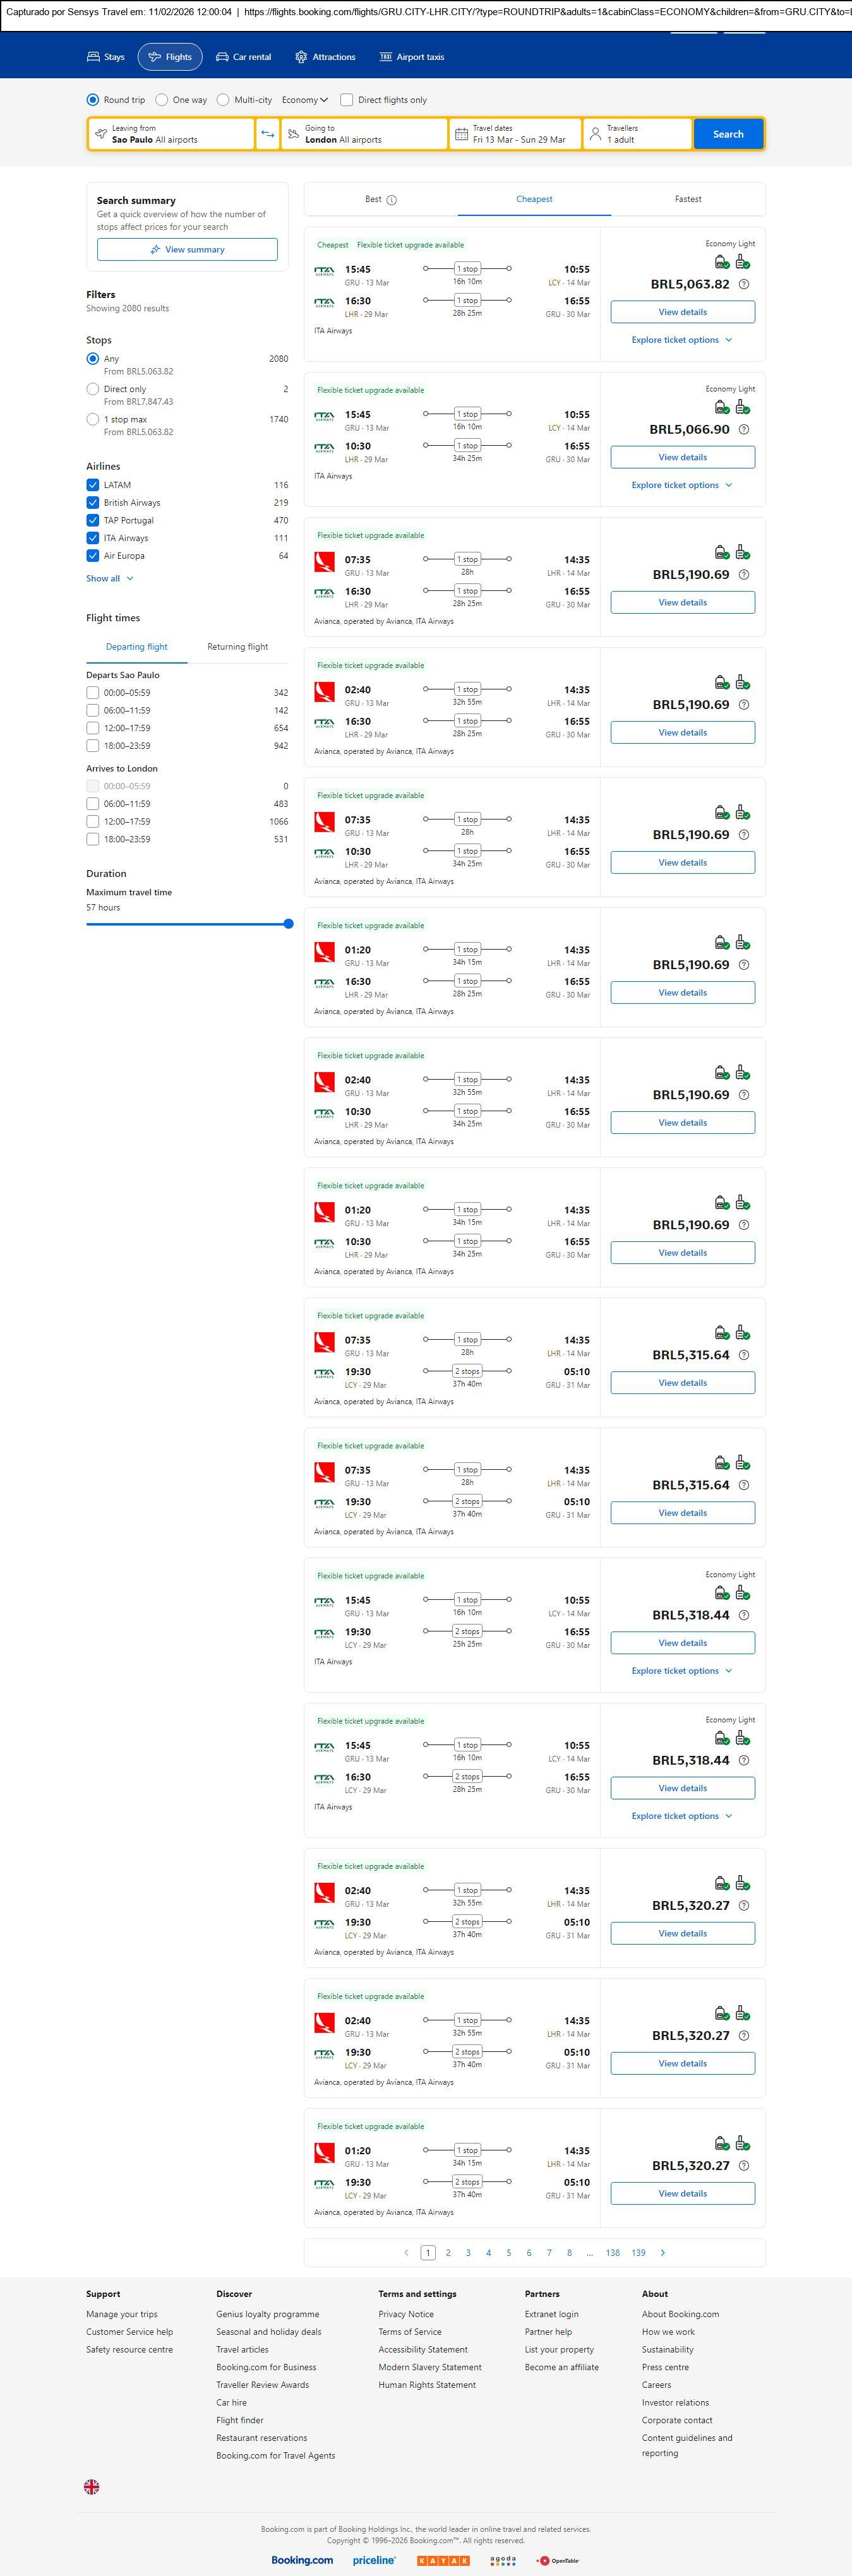Click the next page arrow in pagination
Viewport: 852px width, 2576px height.
click(x=663, y=2252)
